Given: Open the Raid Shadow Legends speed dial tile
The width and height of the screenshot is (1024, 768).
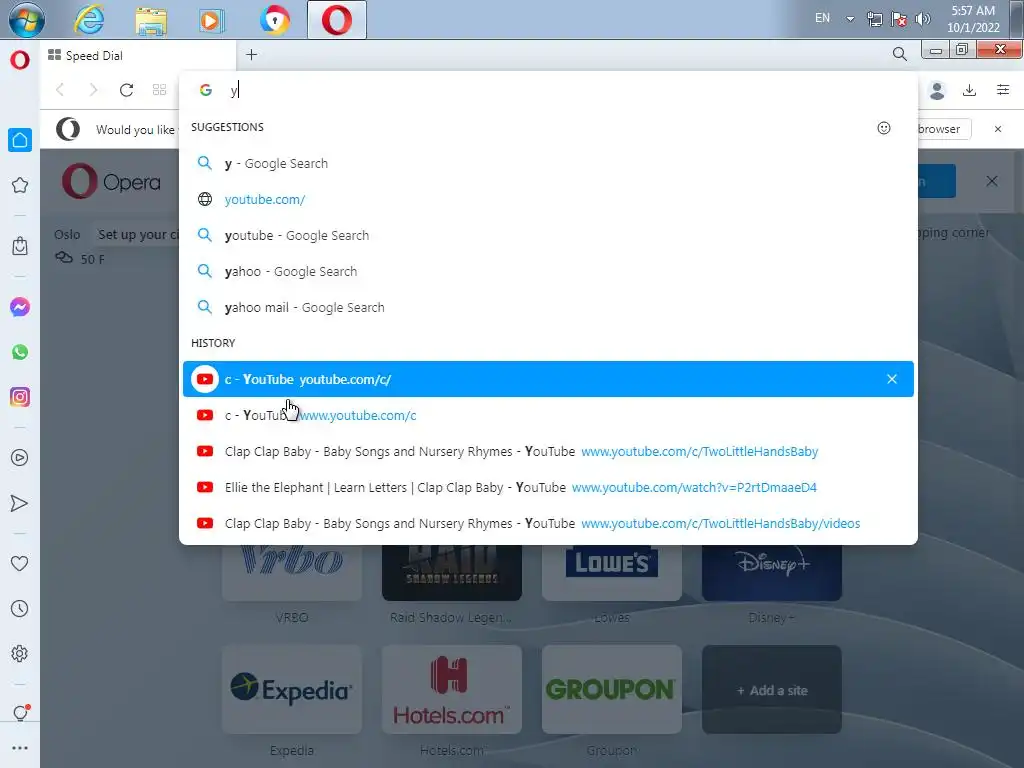Looking at the screenshot, I should pos(452,573).
